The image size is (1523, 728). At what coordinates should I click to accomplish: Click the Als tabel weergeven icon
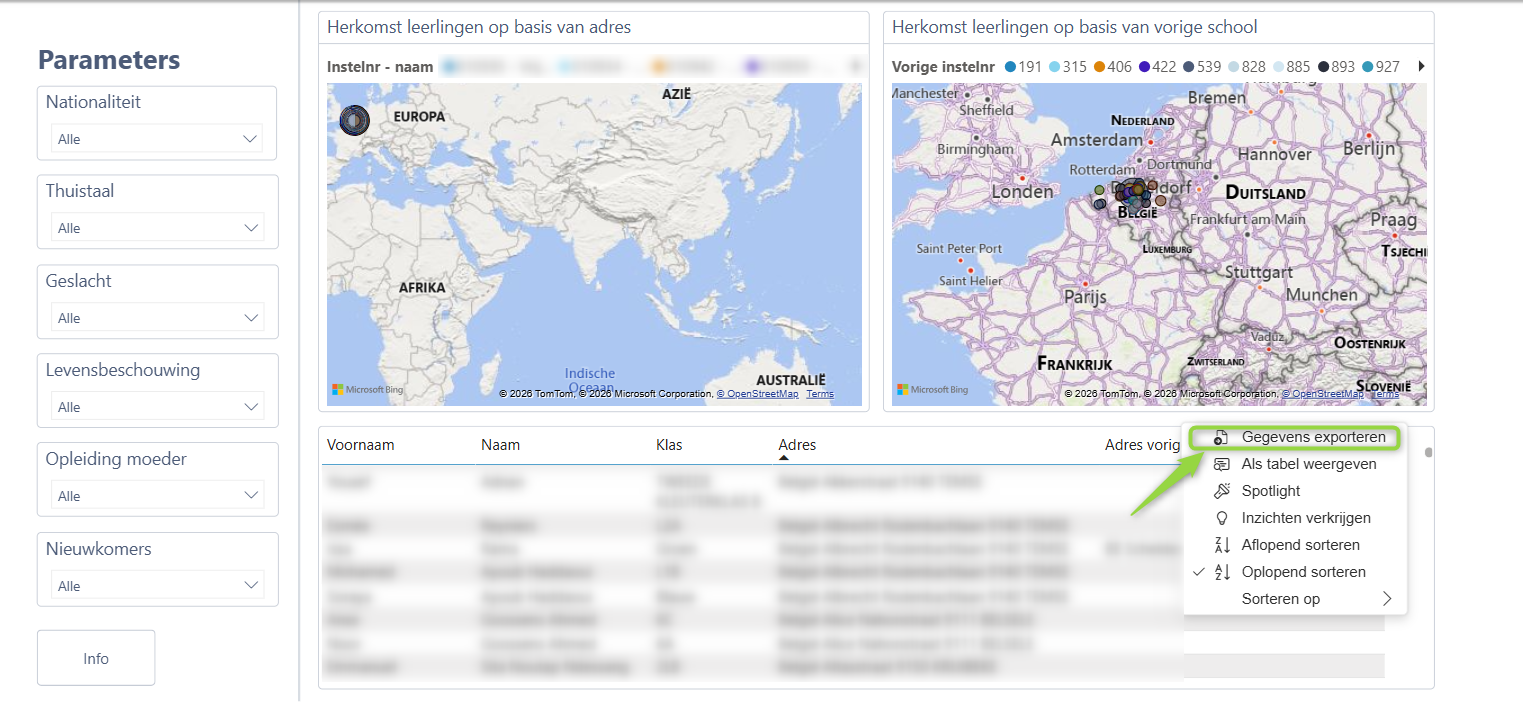1221,464
